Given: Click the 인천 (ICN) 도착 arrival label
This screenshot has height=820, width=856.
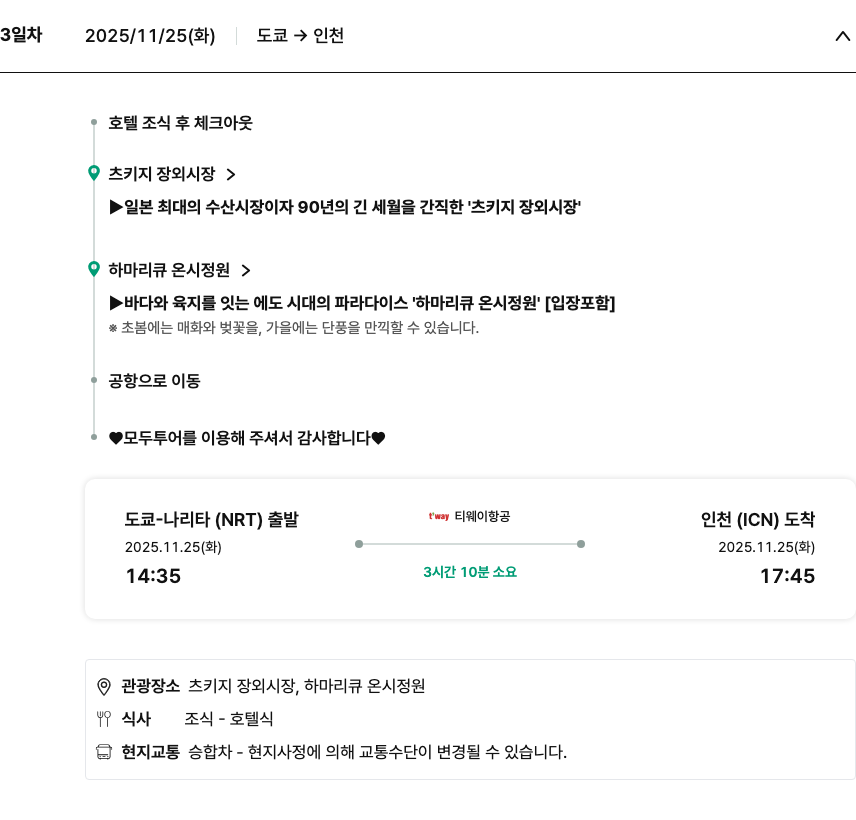Looking at the screenshot, I should pos(757,520).
